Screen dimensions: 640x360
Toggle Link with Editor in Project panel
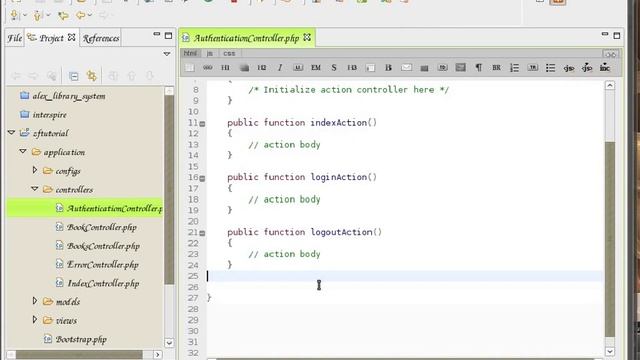(x=92, y=76)
